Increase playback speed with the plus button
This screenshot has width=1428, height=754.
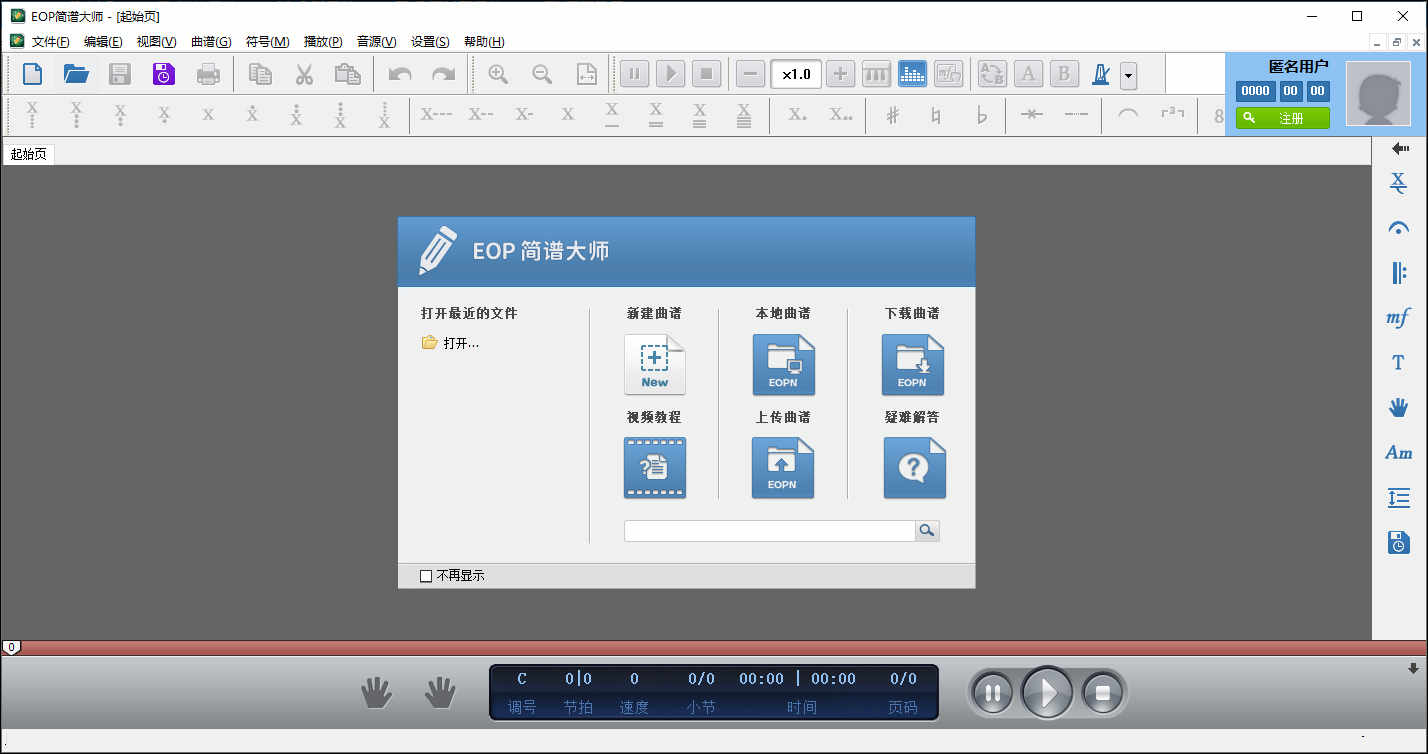840,73
